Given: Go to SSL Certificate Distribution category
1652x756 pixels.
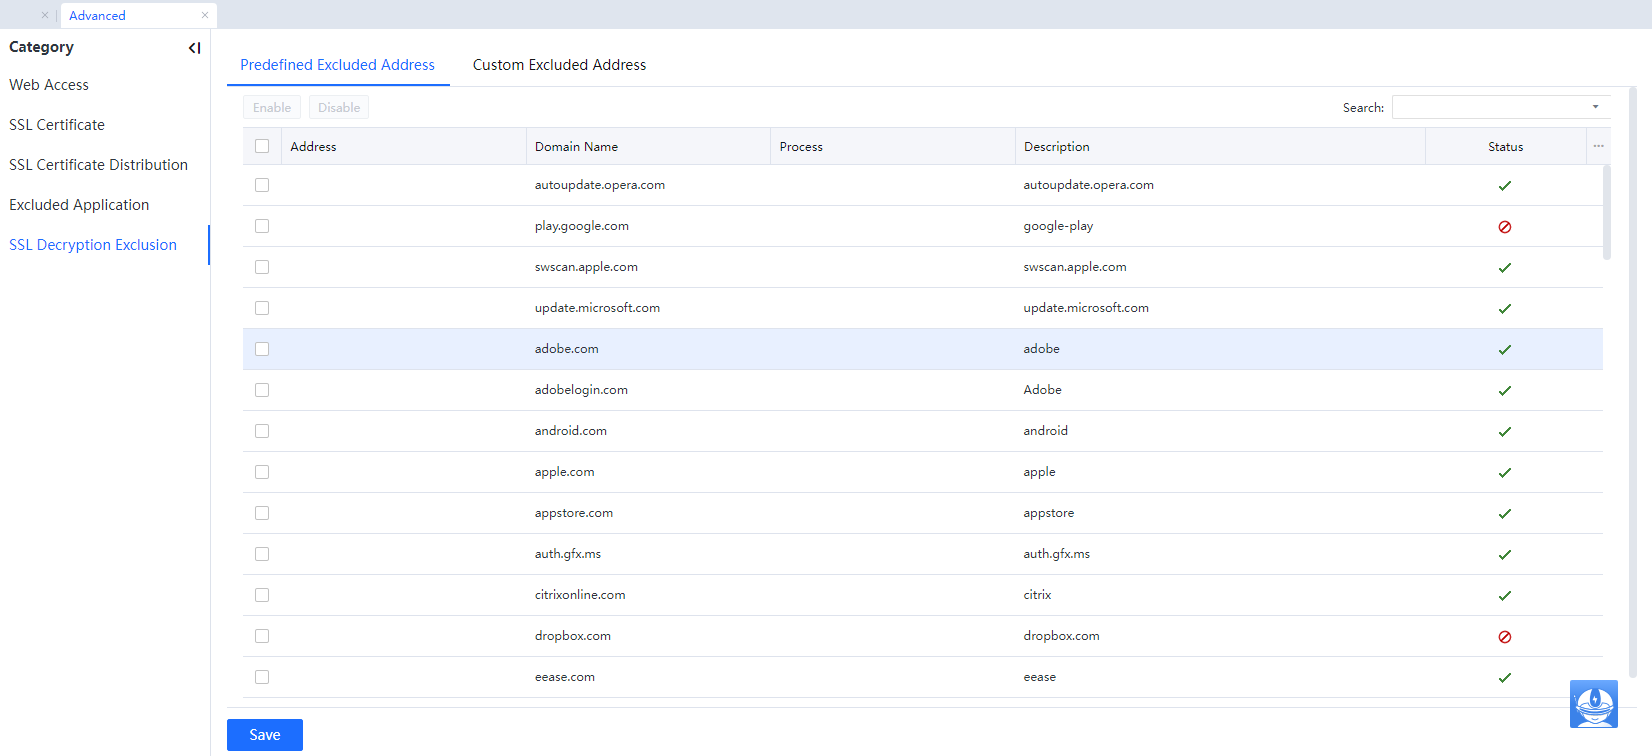Looking at the screenshot, I should pos(98,165).
